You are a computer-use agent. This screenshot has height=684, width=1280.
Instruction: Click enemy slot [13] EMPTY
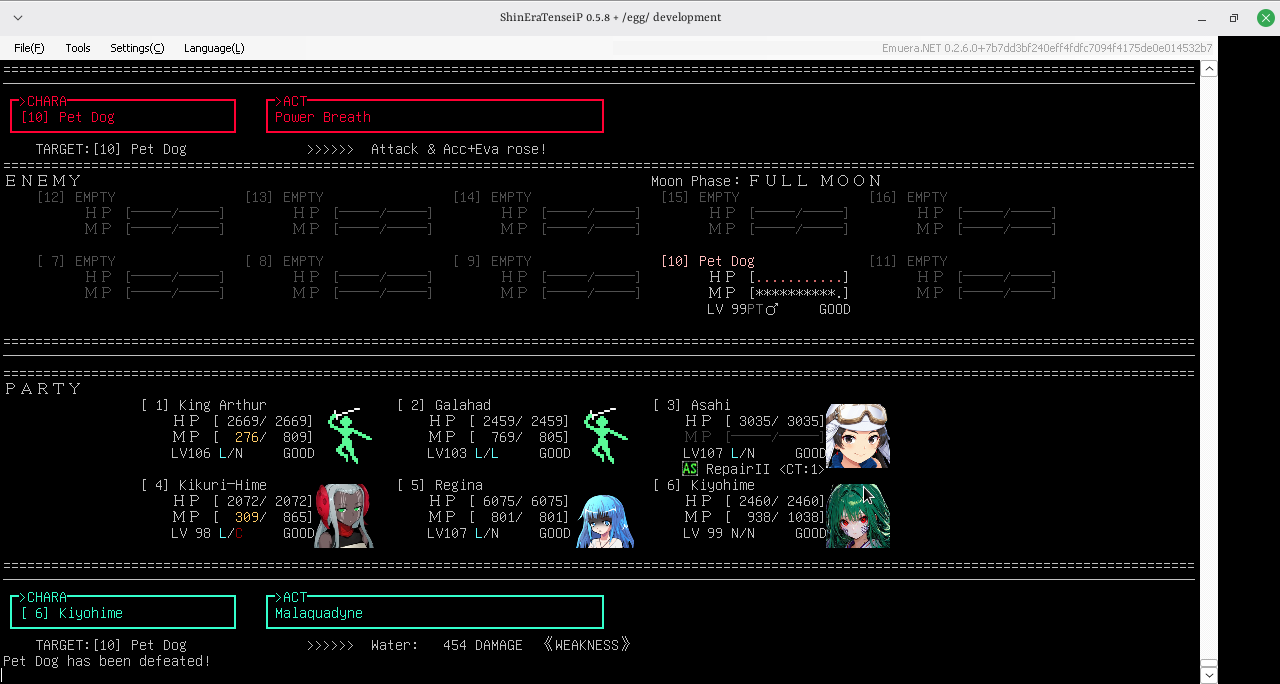(284, 197)
